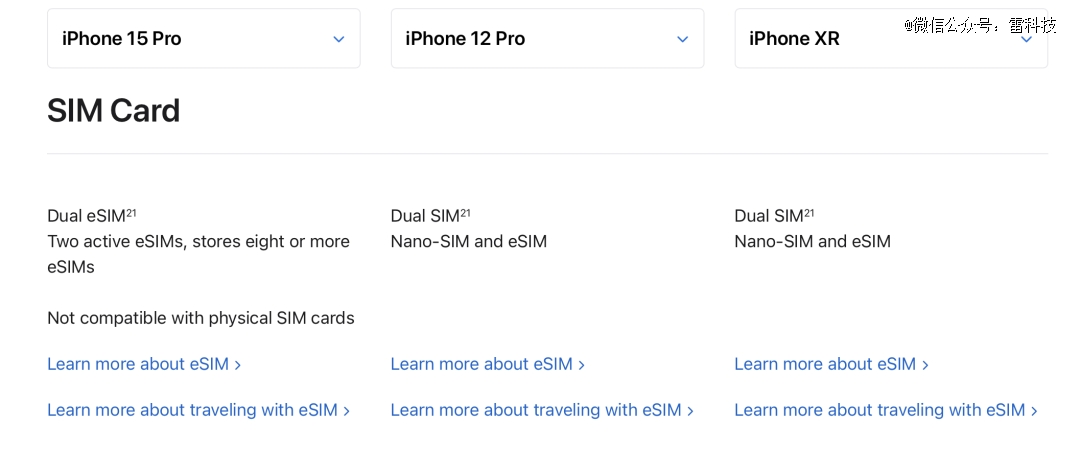Screen dimensions: 1080x475
Task: Follow 'Learn more about eSIM' under iPhone 12 Pro
Action: [488, 364]
